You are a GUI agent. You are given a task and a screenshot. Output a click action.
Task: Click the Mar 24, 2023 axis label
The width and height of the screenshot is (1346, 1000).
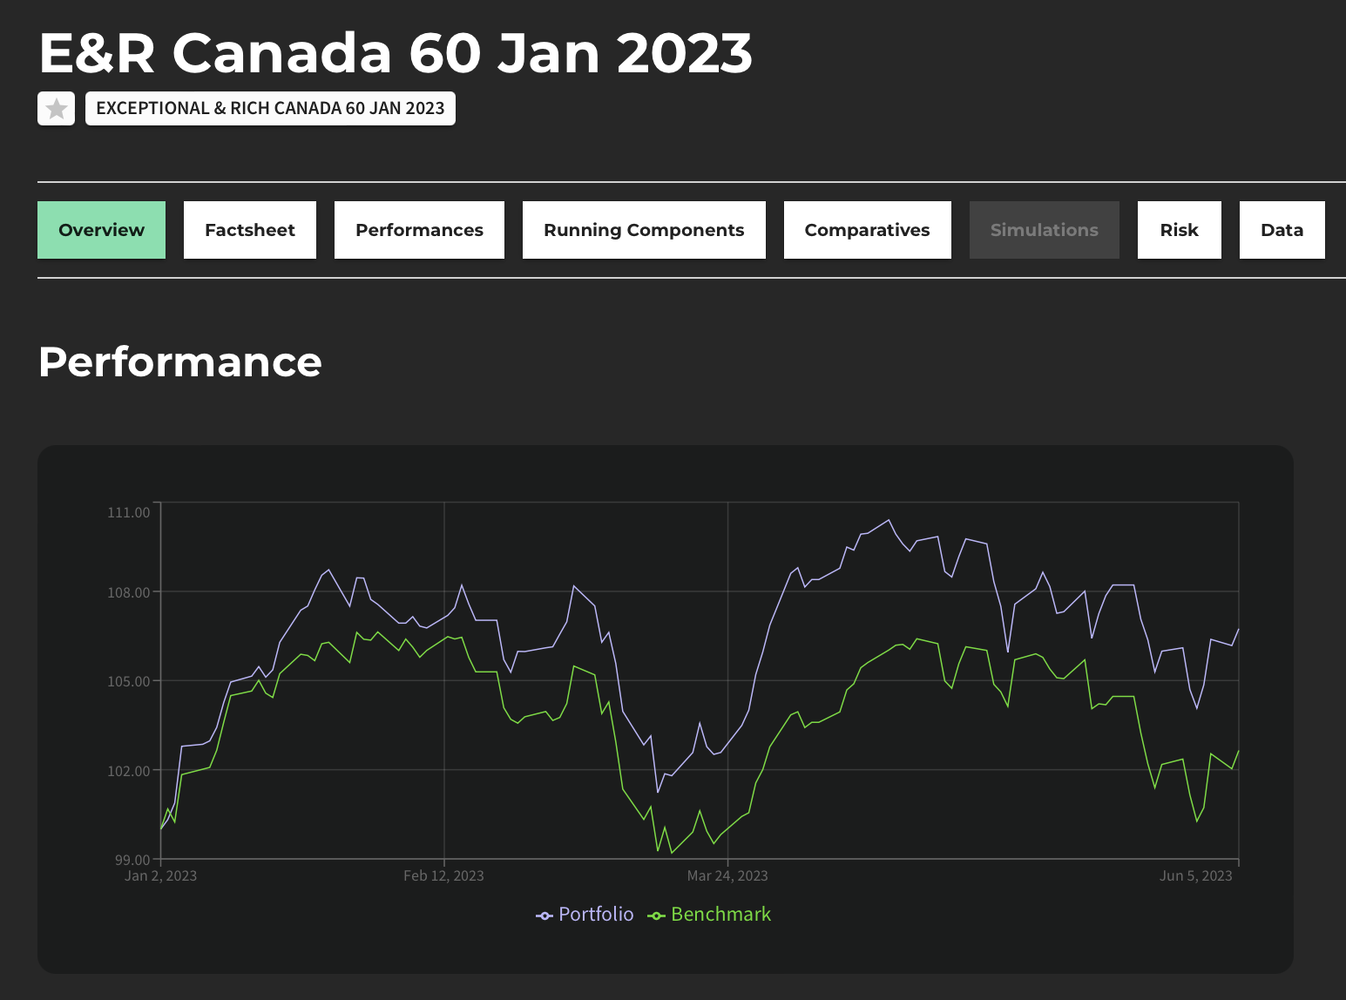[727, 876]
